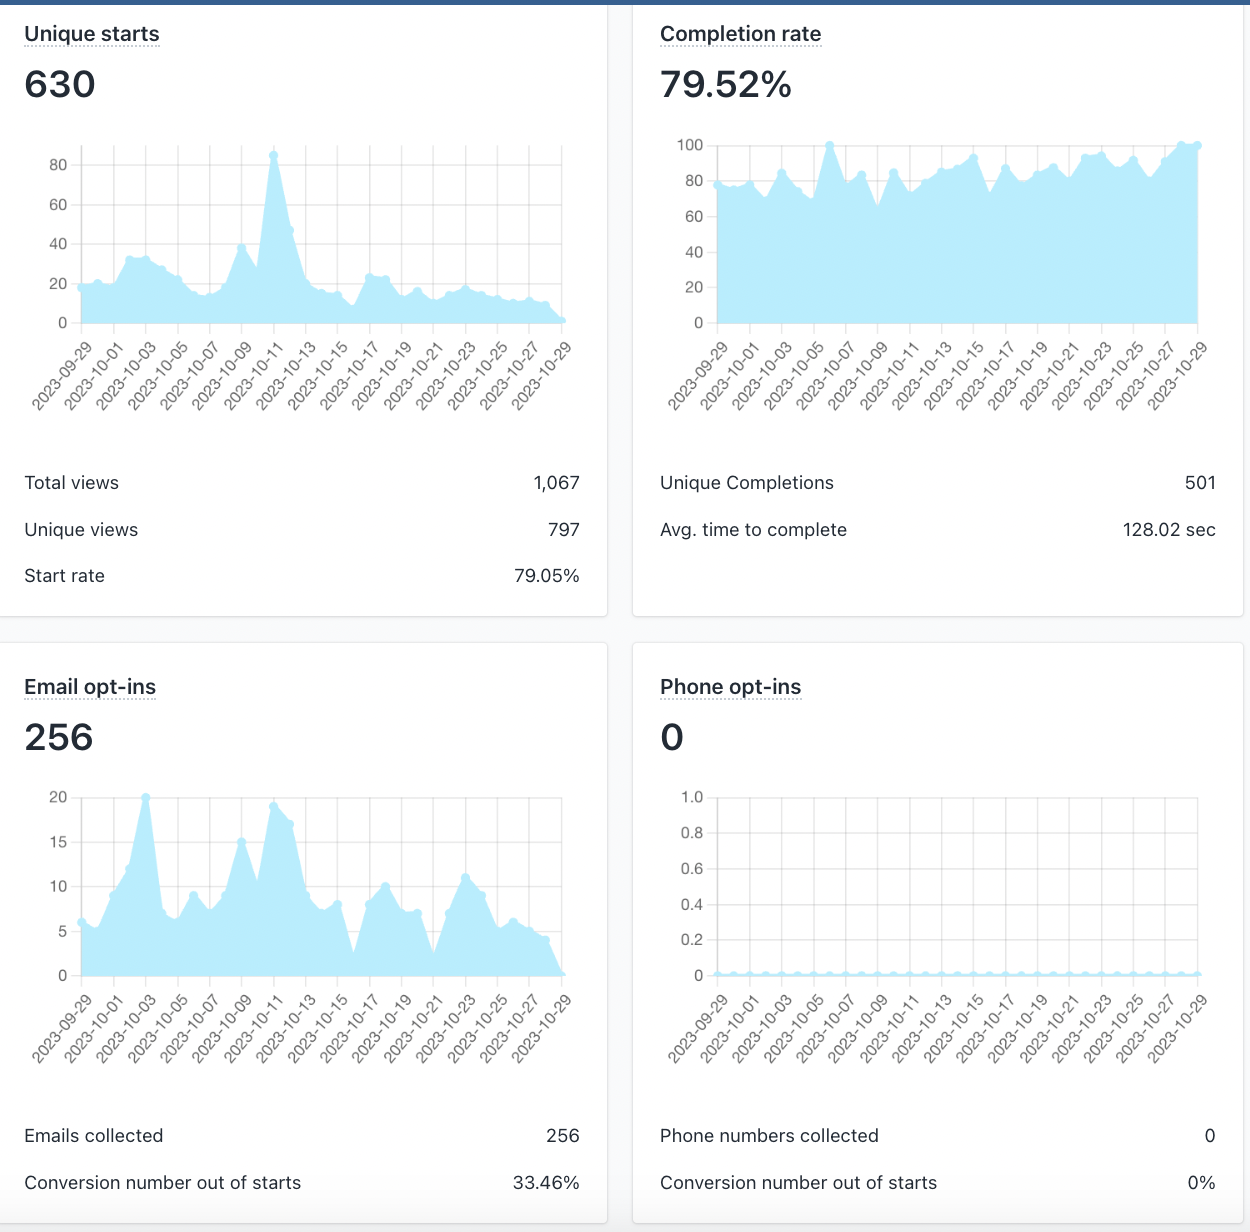Click the Unique Completions label

click(x=747, y=483)
